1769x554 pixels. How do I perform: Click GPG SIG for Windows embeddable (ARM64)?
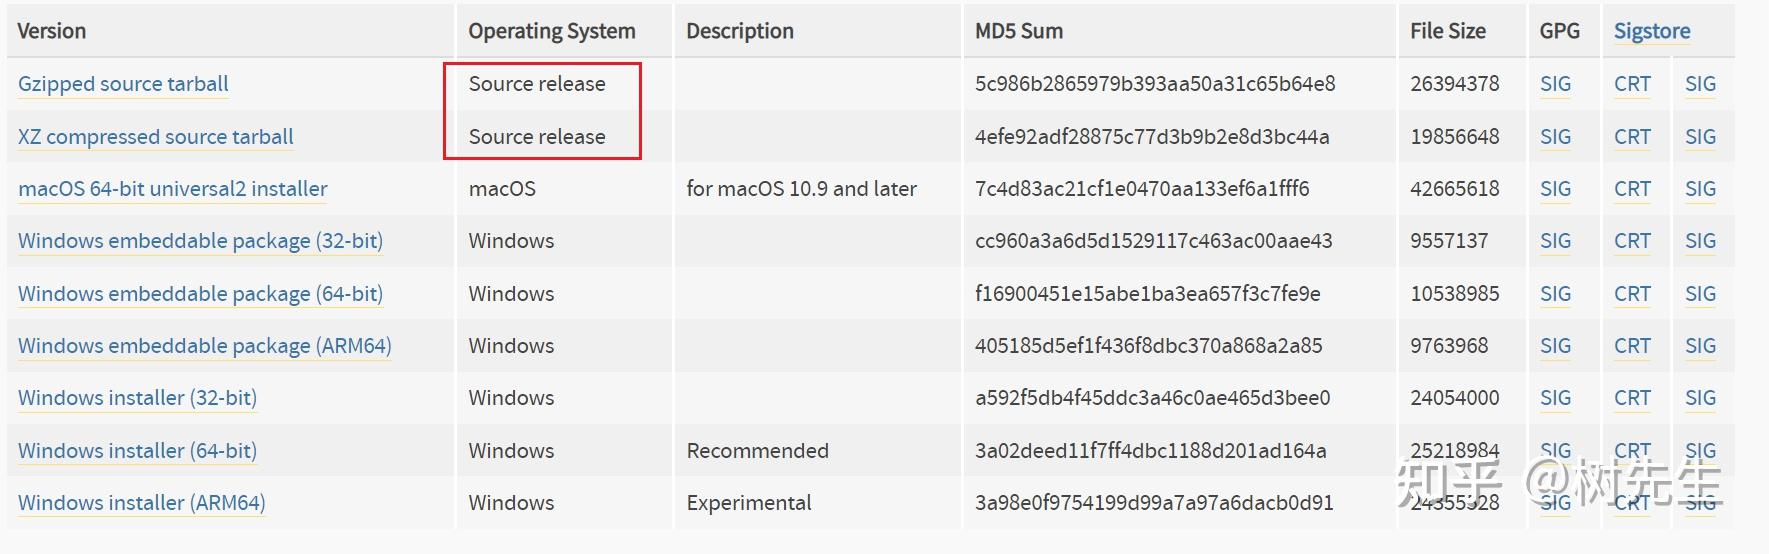[1555, 346]
